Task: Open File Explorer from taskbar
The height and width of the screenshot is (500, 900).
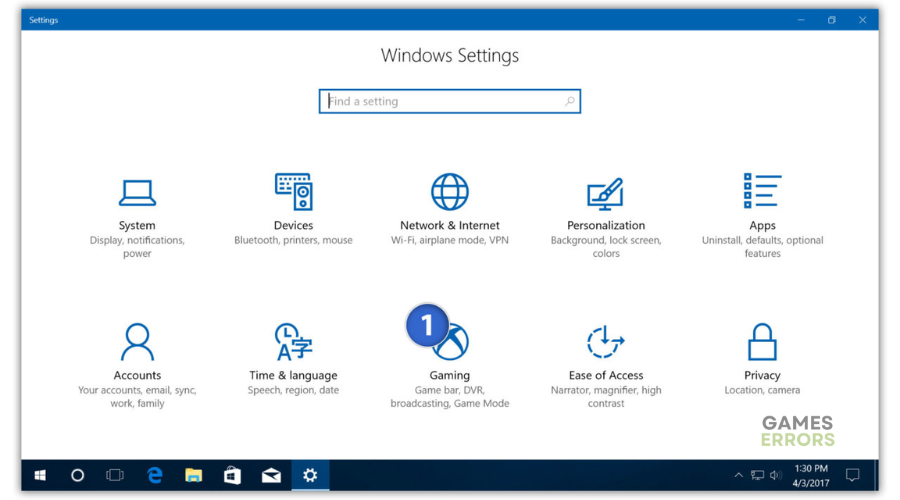Action: pyautogui.click(x=193, y=475)
